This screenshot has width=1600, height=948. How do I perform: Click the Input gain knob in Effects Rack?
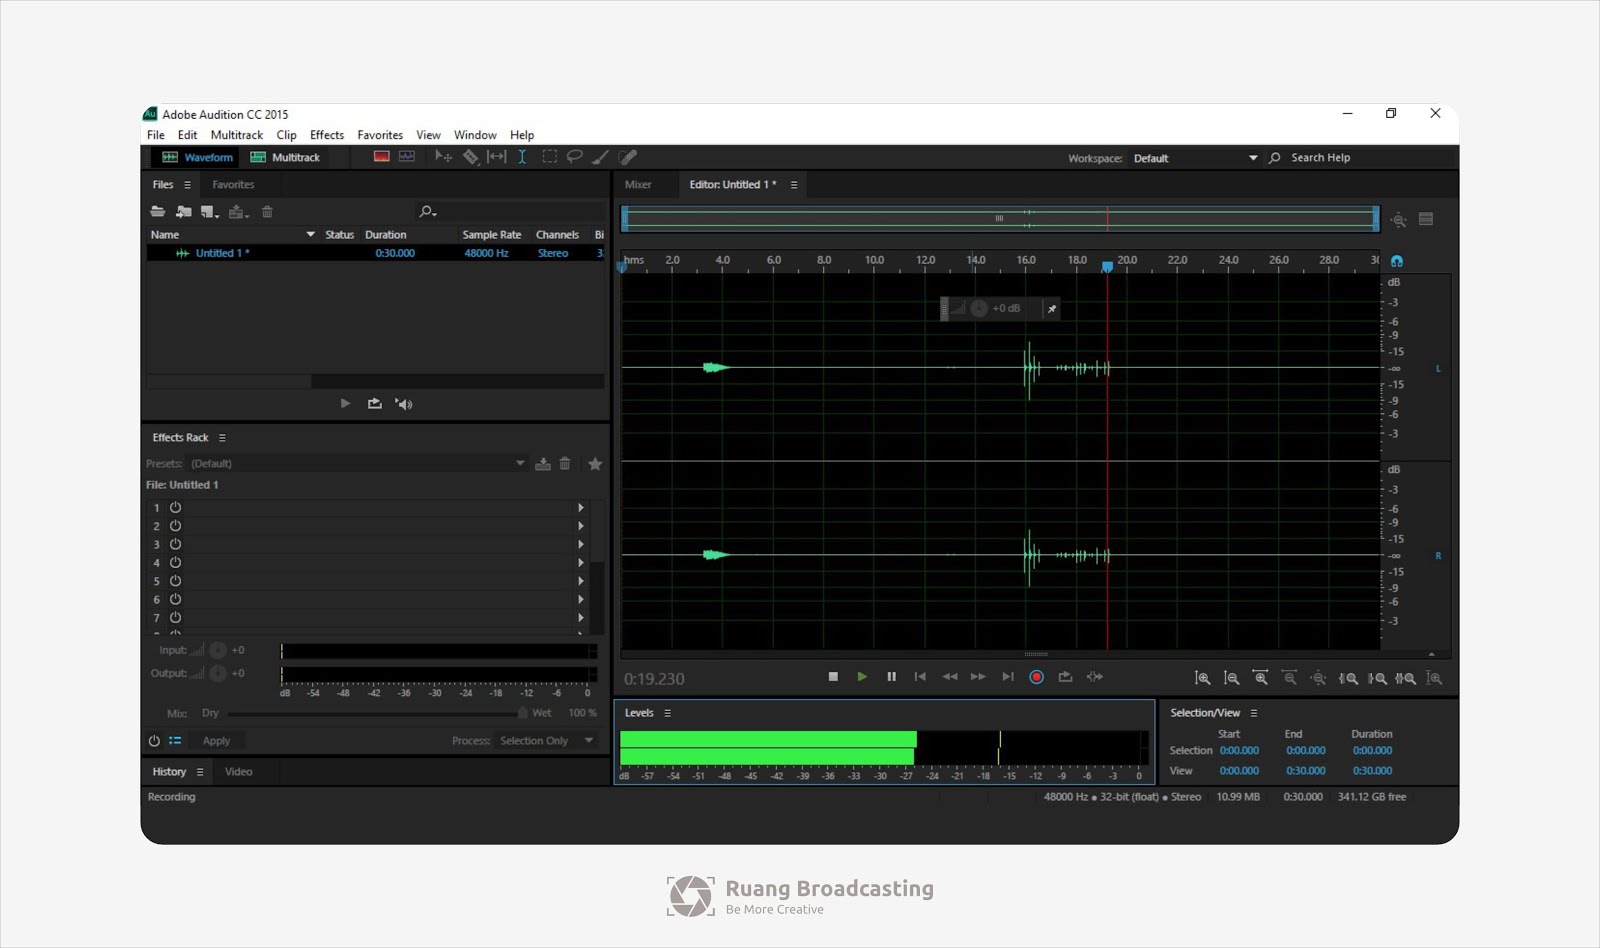[x=218, y=650]
